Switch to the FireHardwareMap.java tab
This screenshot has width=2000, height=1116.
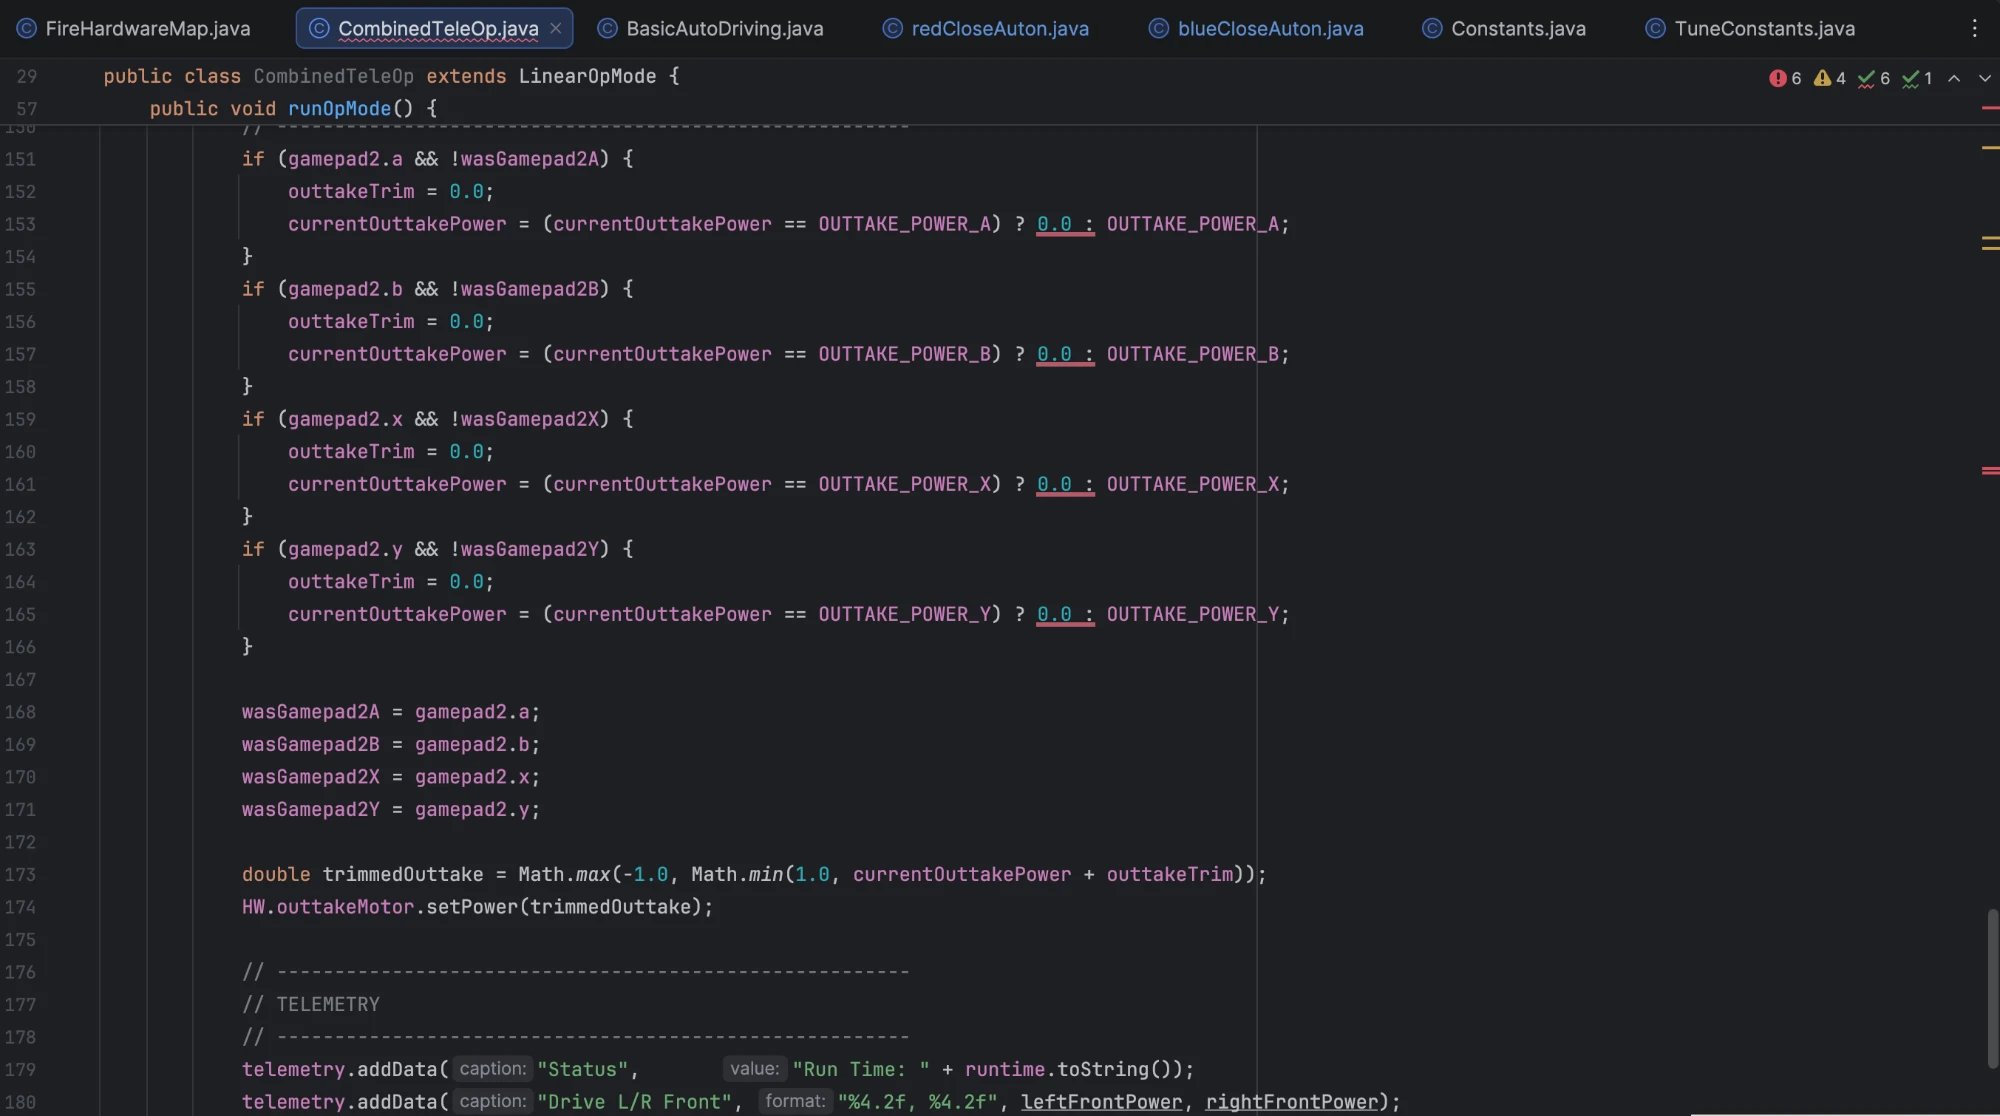[133, 28]
